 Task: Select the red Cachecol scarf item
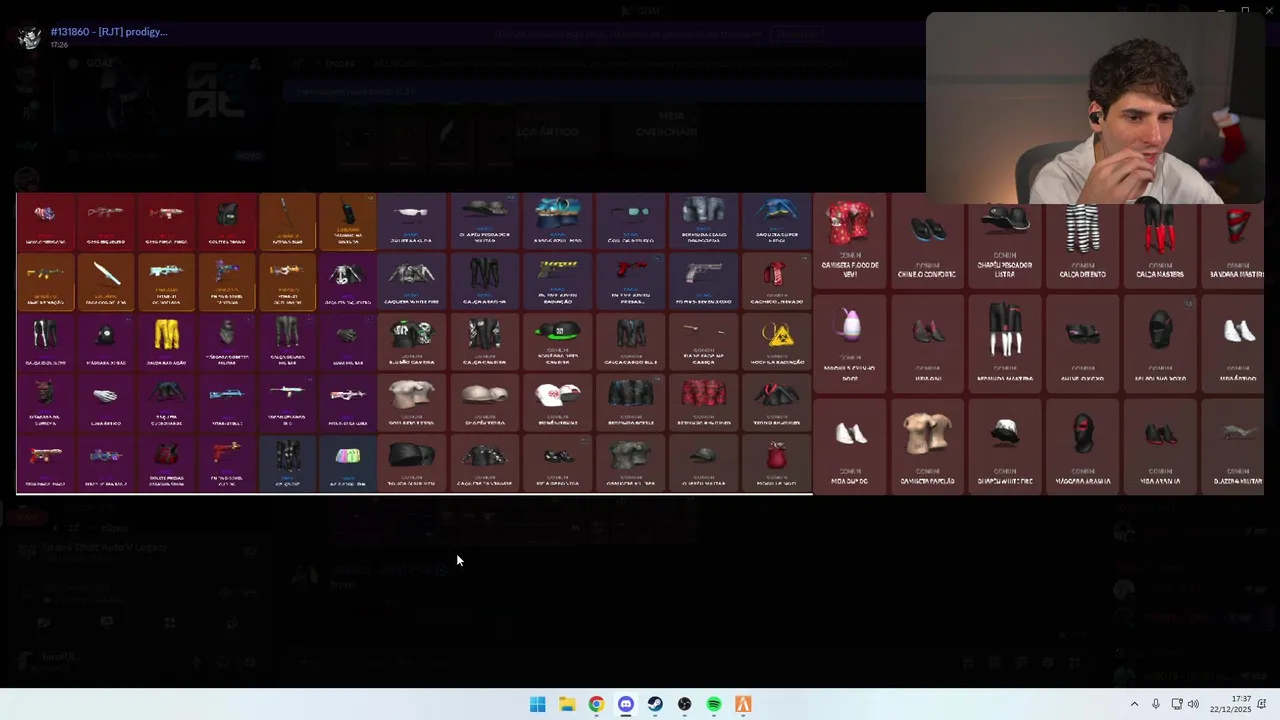click(x=776, y=281)
